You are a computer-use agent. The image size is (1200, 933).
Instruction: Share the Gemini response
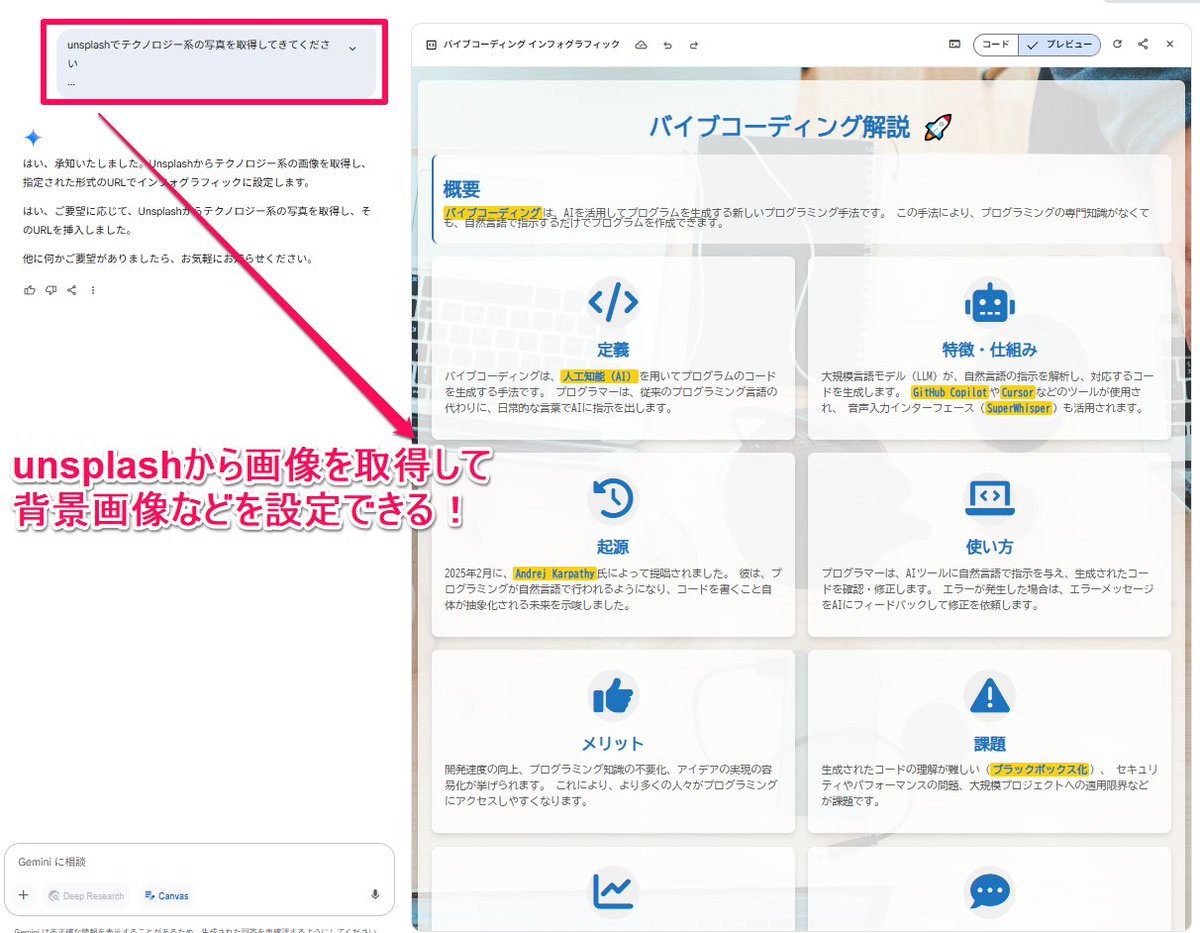[x=72, y=290]
